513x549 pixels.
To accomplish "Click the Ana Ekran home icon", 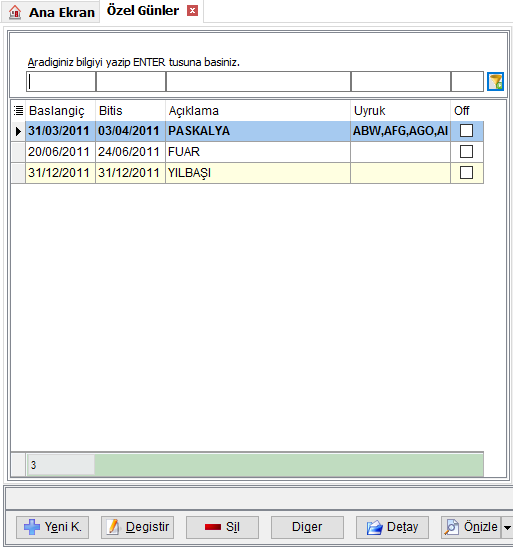I will [x=15, y=12].
